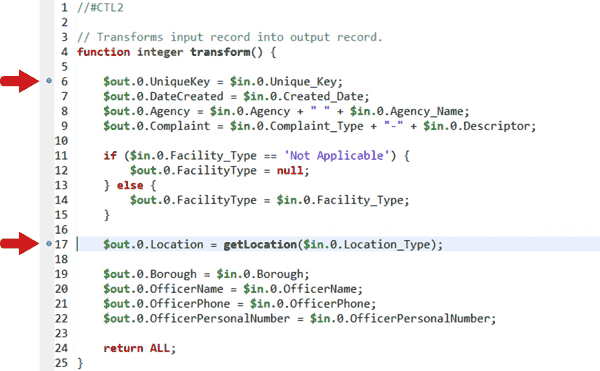This screenshot has height=371, width=600.
Task: Toggle the breakpoint marker on line 6
Action: 49,81
